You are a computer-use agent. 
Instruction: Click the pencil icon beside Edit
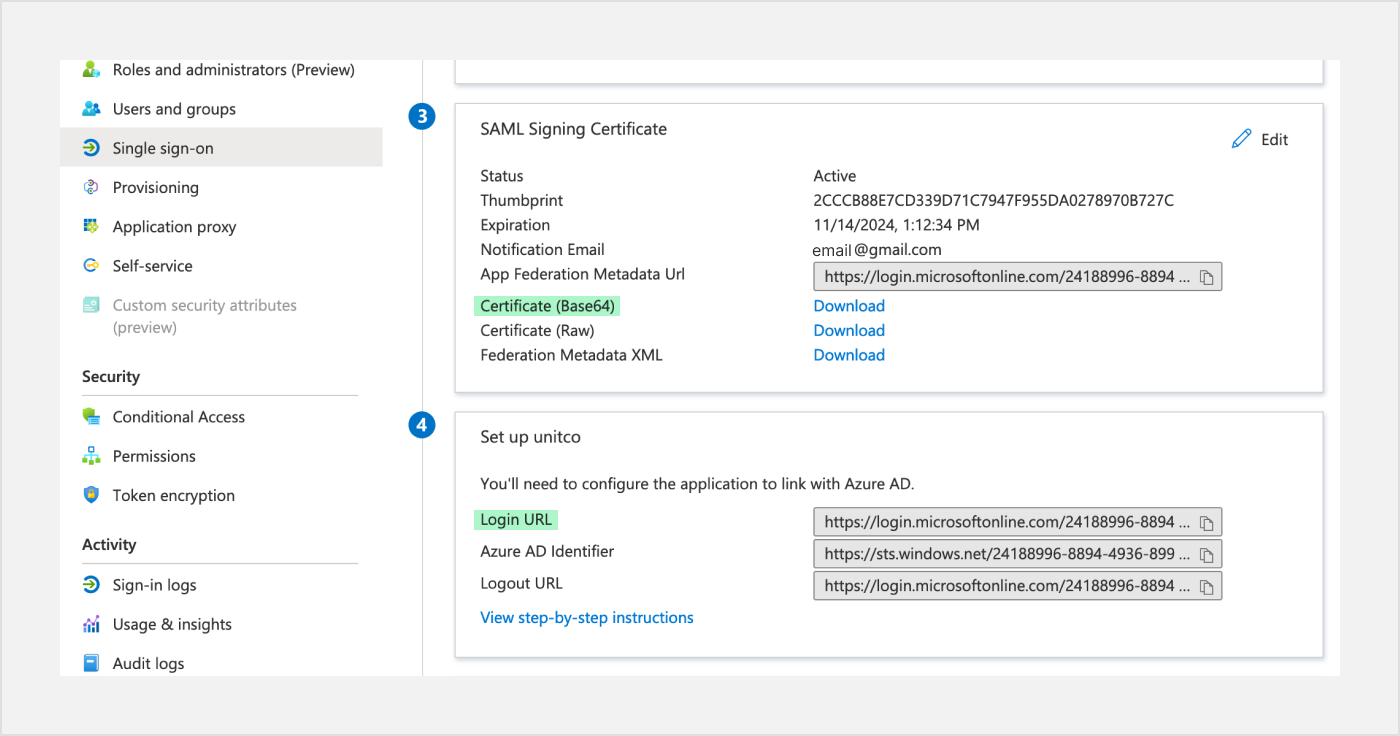[x=1241, y=139]
